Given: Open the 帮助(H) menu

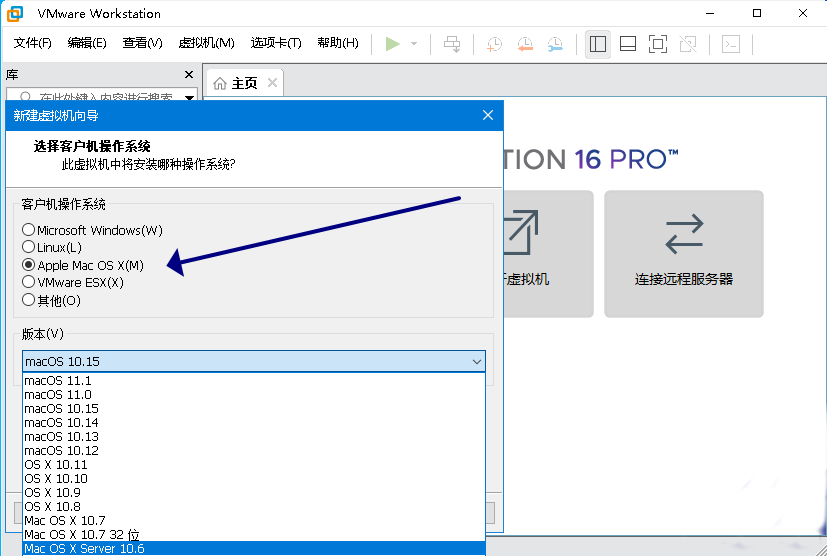Looking at the screenshot, I should click(x=338, y=43).
